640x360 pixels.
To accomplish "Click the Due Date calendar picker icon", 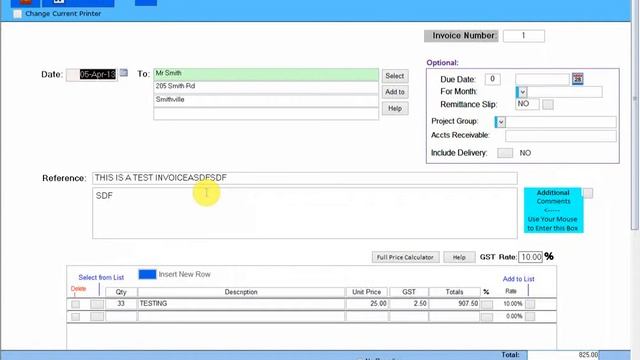I will [x=578, y=79].
